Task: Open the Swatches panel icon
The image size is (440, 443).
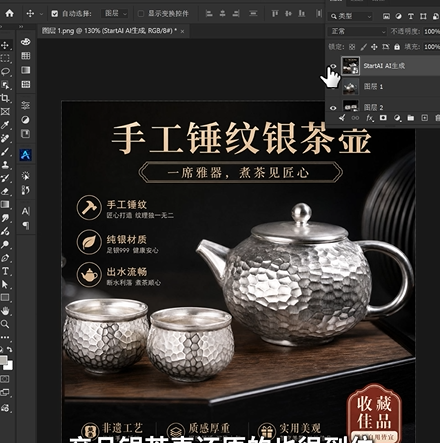Action: (x=26, y=56)
